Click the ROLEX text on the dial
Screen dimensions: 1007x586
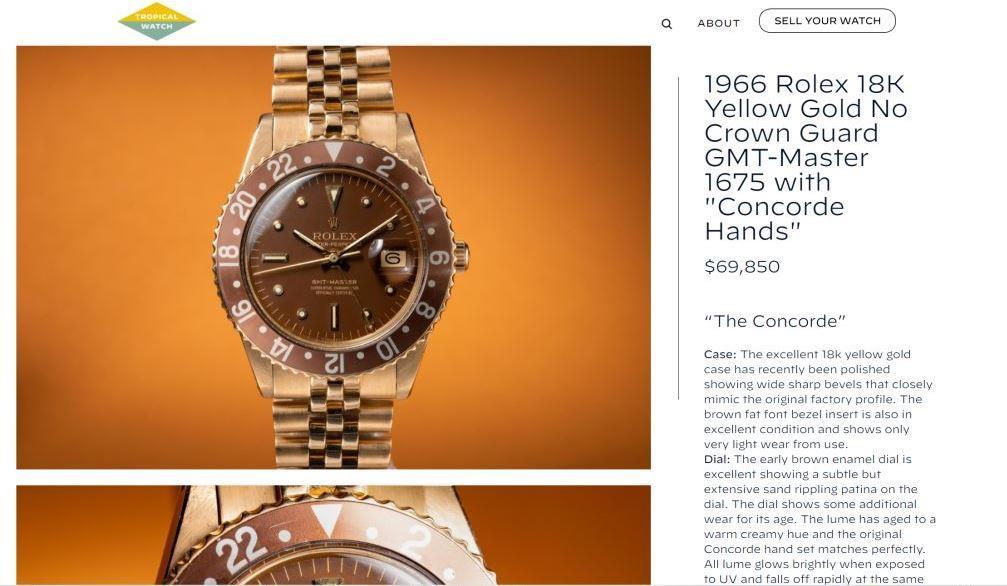pos(334,236)
